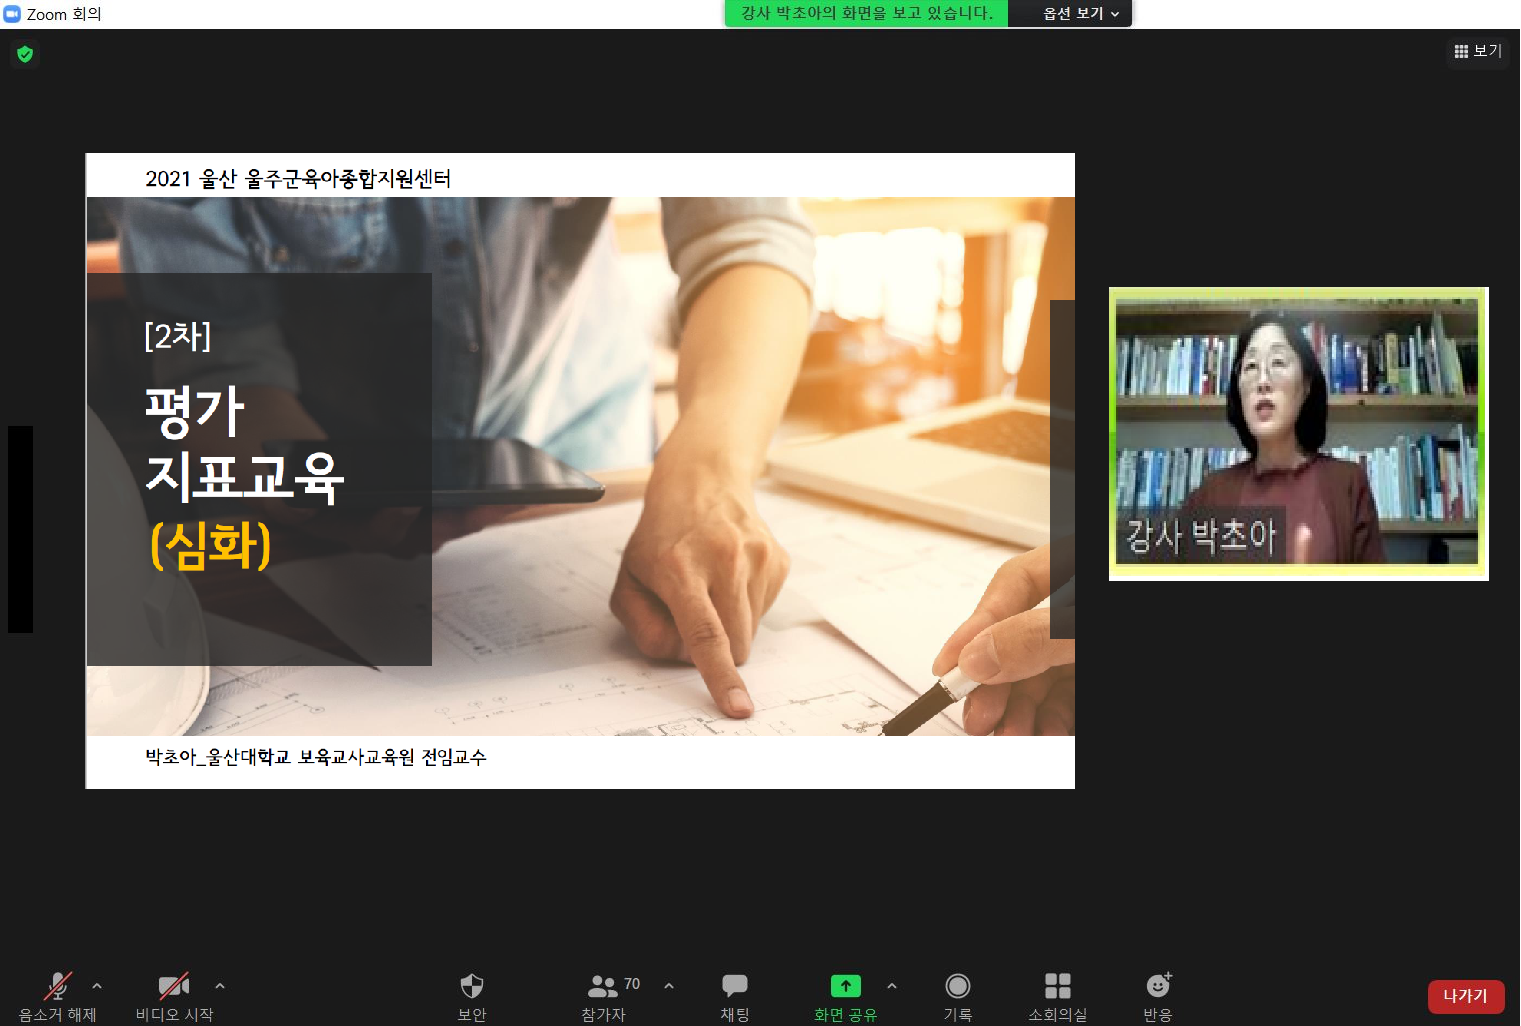Click the speaker video thumbnail 강사 박초아
The image size is (1521, 1026).
[x=1298, y=433]
